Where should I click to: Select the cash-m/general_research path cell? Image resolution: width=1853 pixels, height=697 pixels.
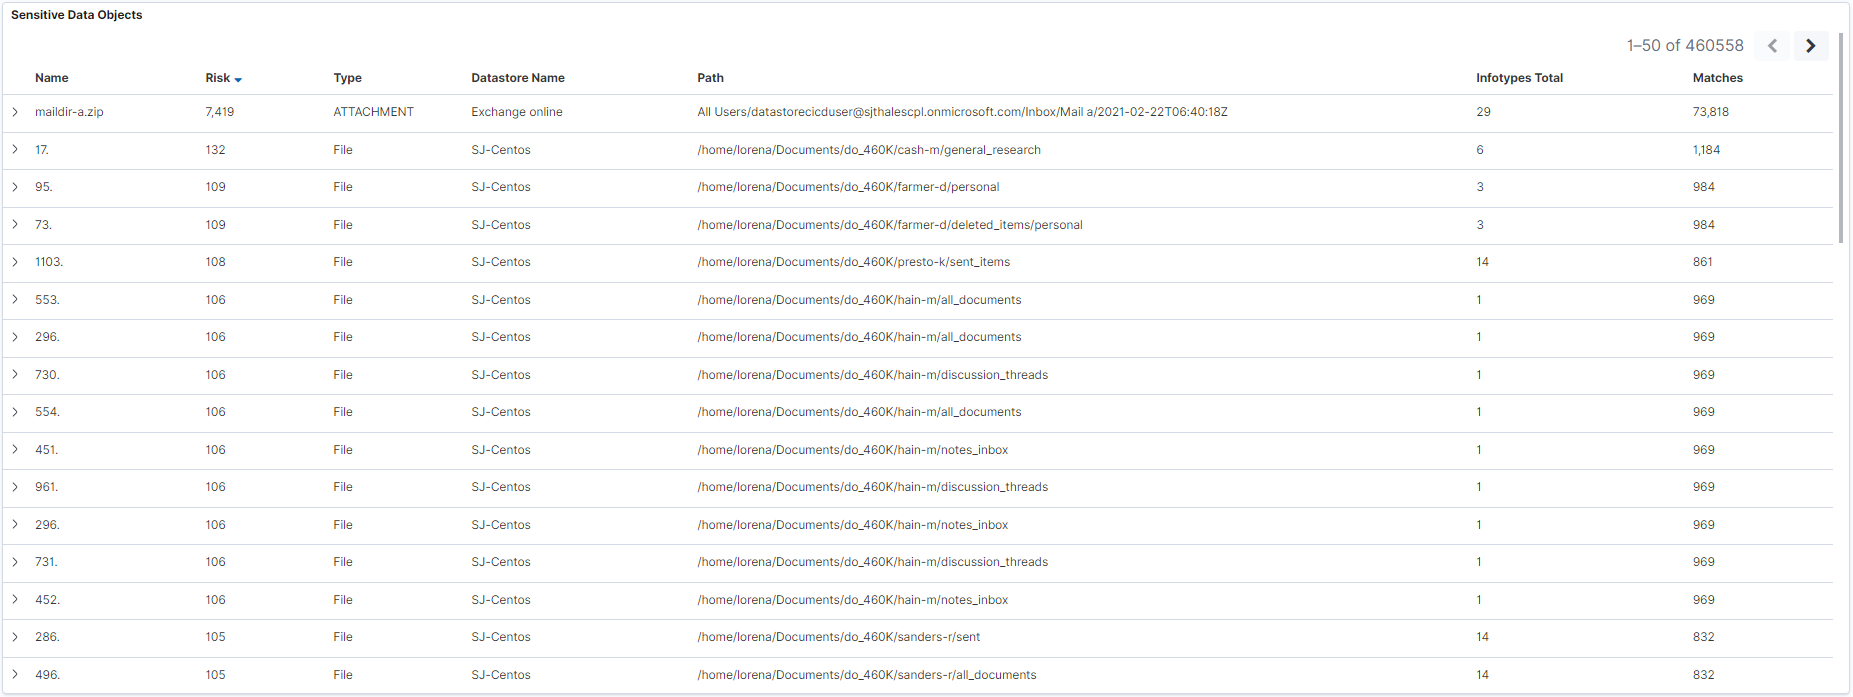868,150
